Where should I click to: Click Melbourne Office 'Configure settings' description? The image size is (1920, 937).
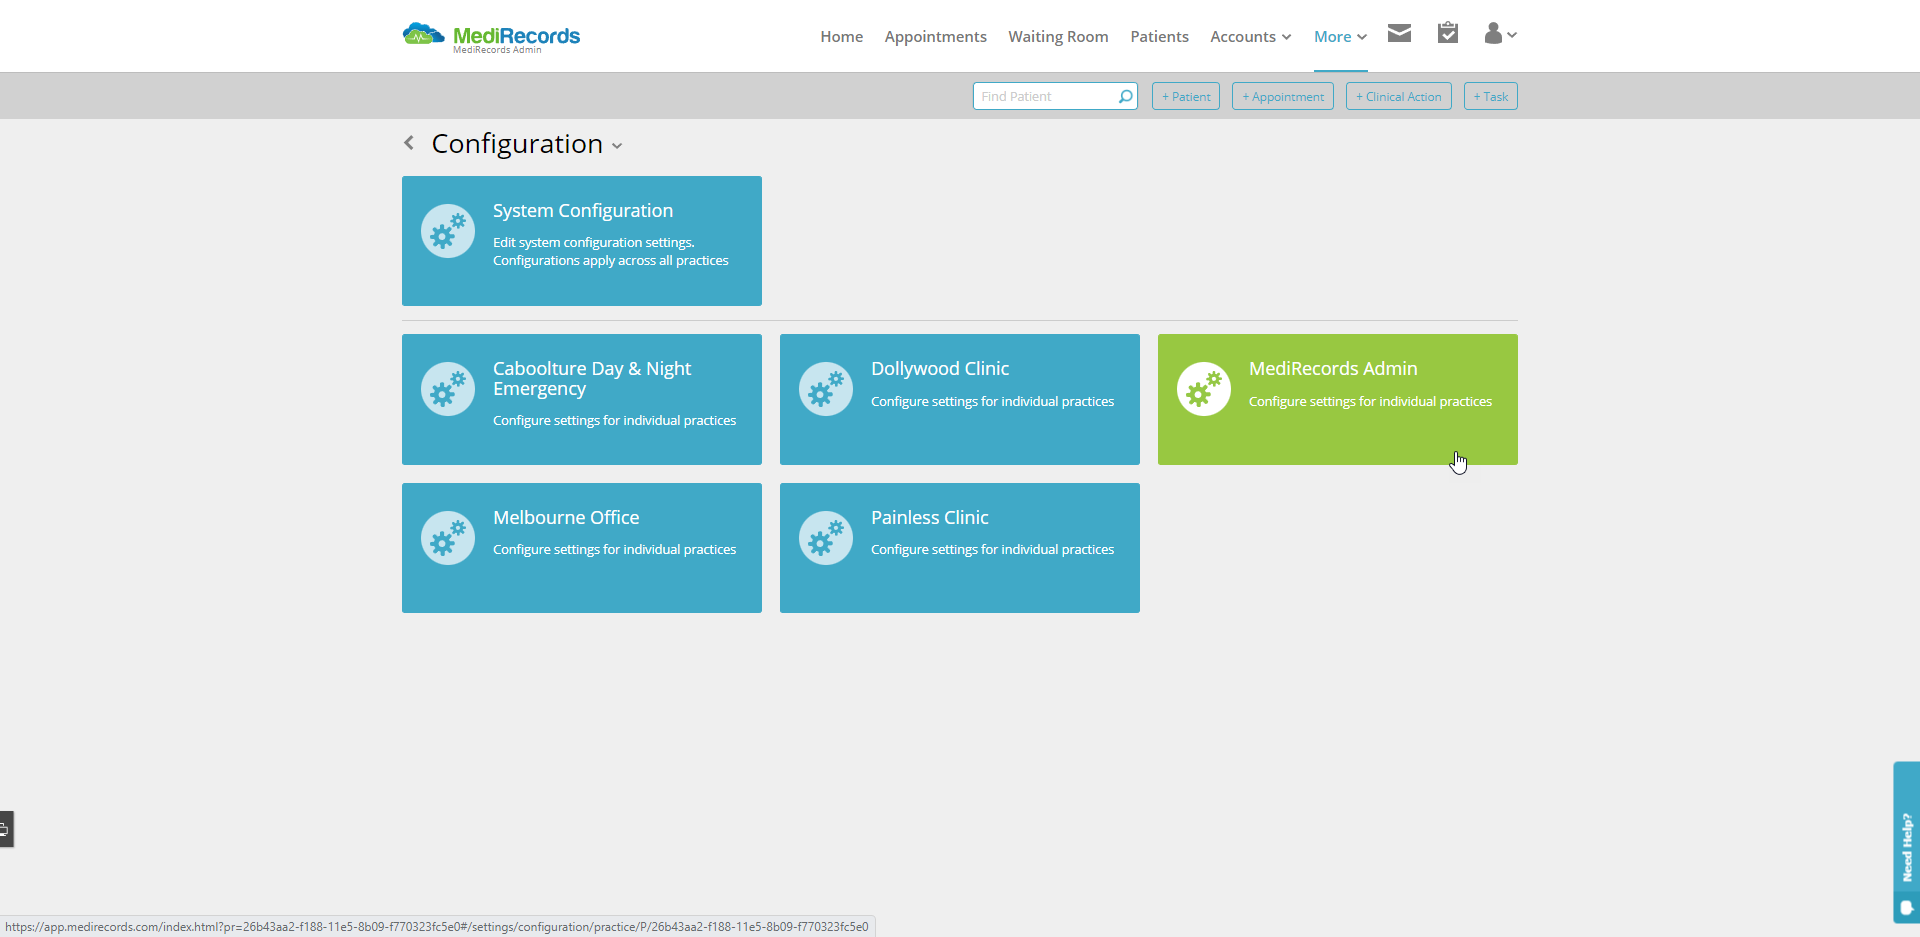[x=614, y=550]
